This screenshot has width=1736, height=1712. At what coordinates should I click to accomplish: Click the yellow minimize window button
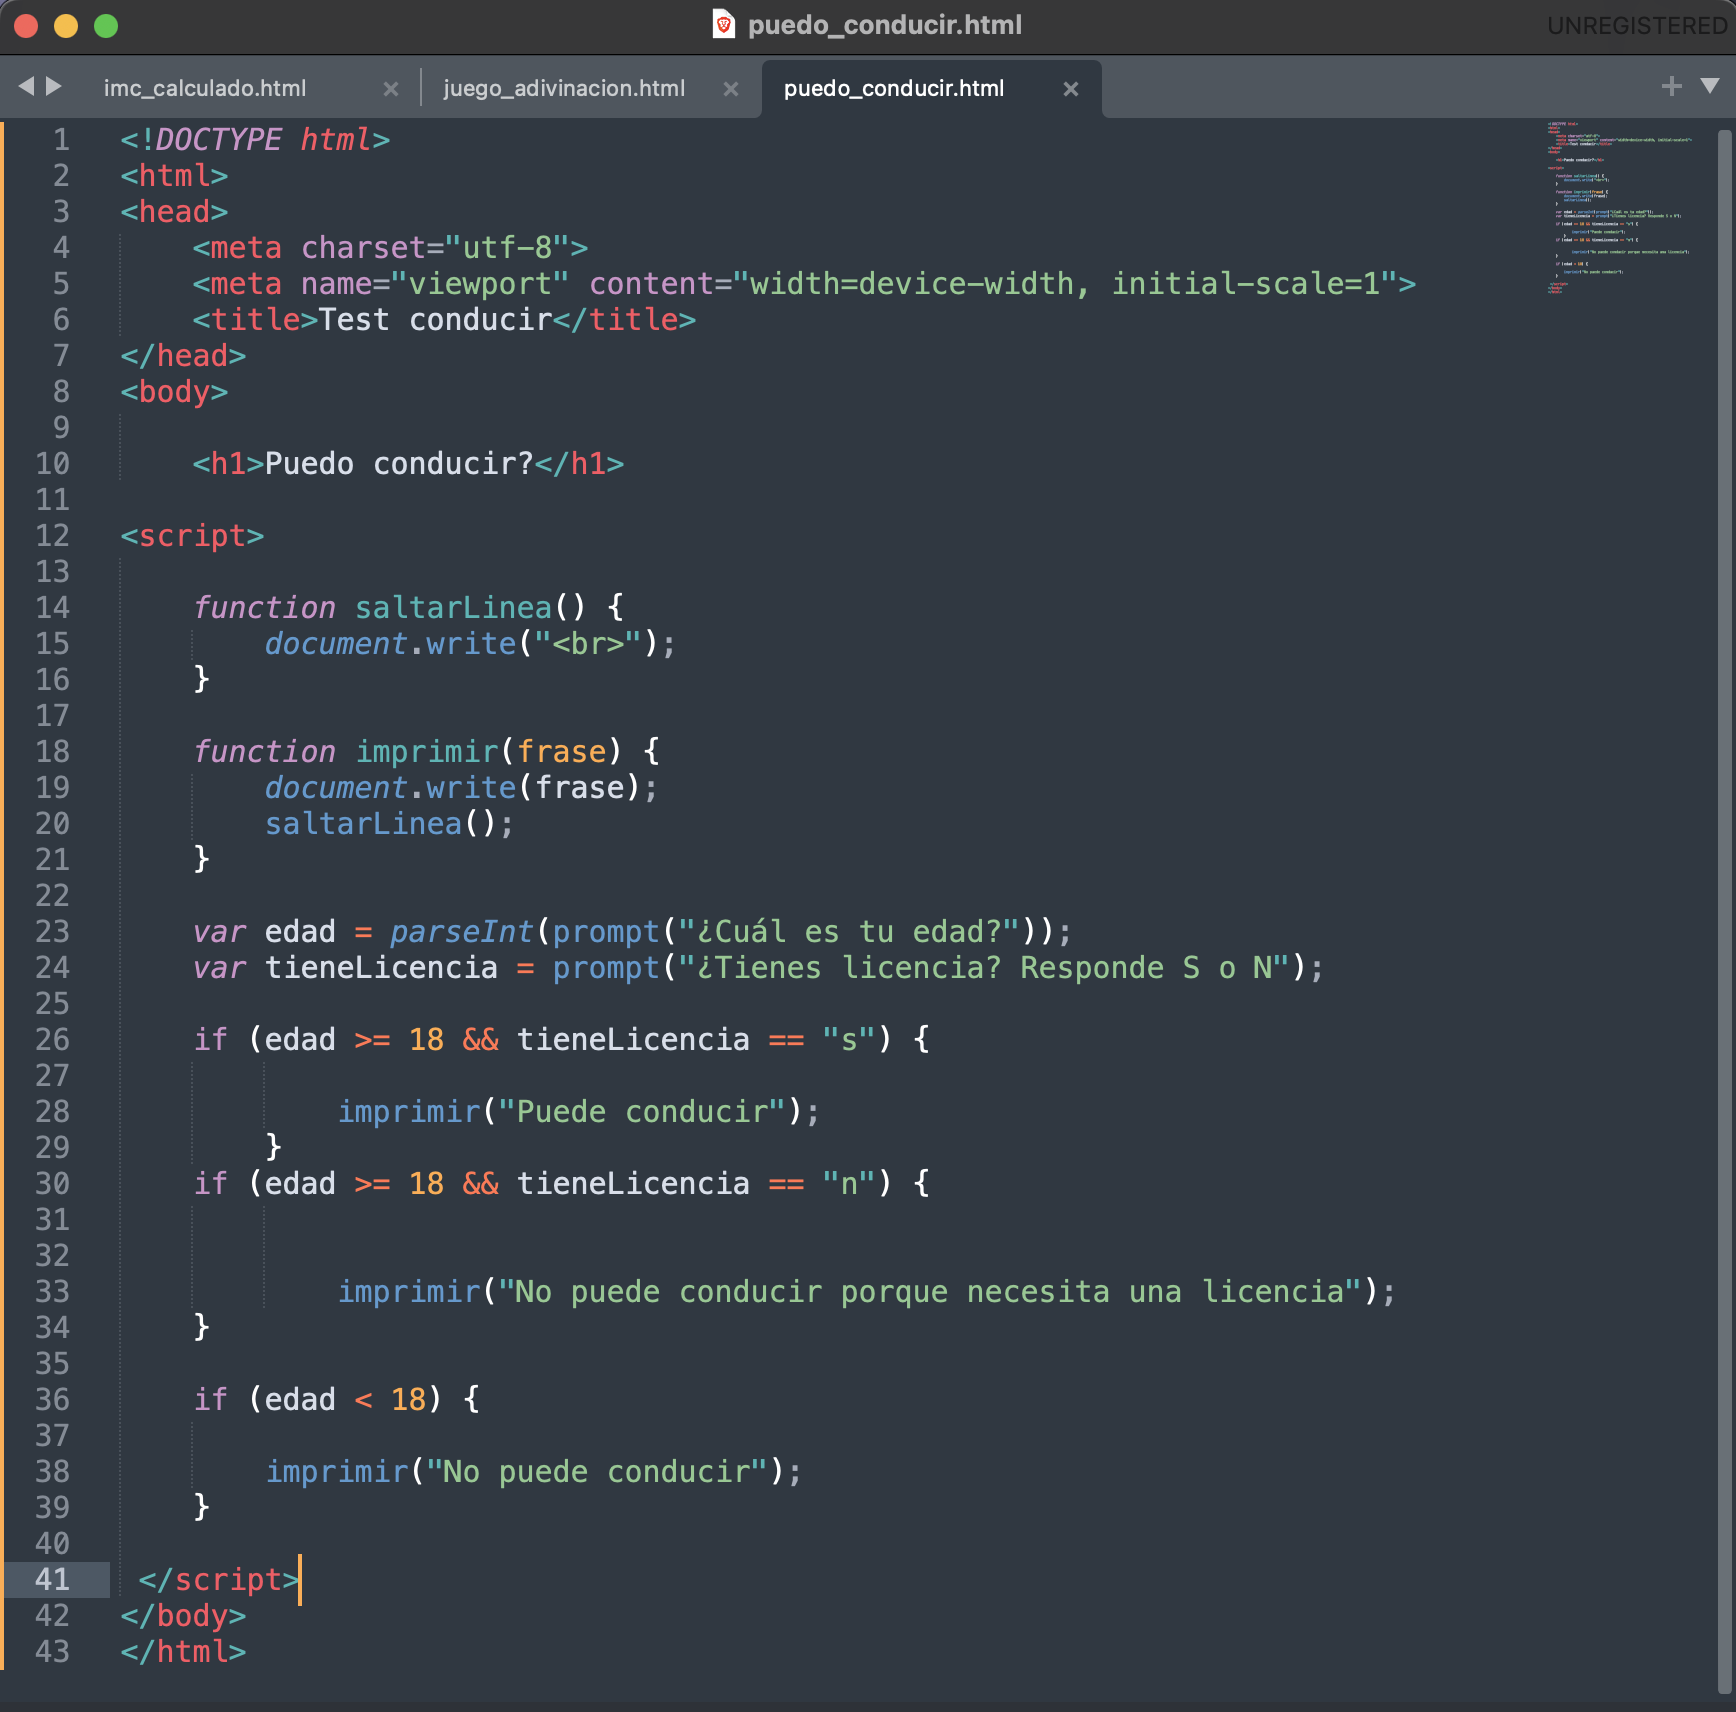click(x=66, y=26)
